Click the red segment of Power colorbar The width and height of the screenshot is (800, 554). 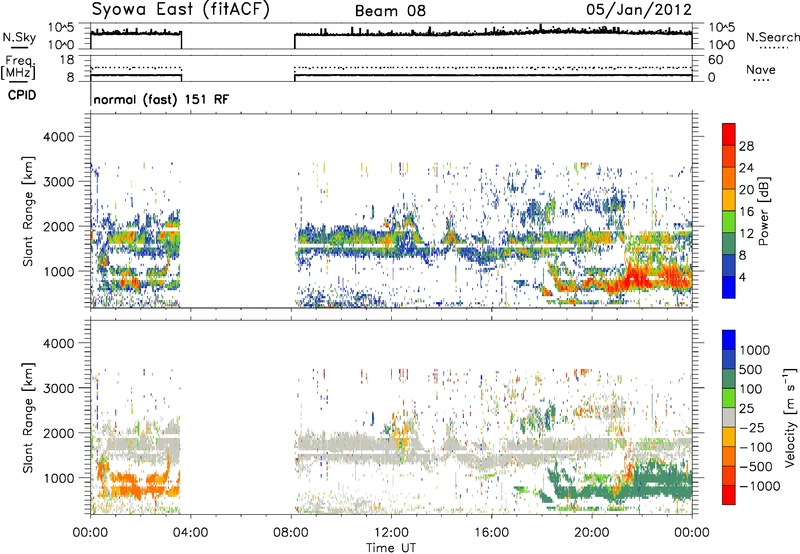coord(729,134)
